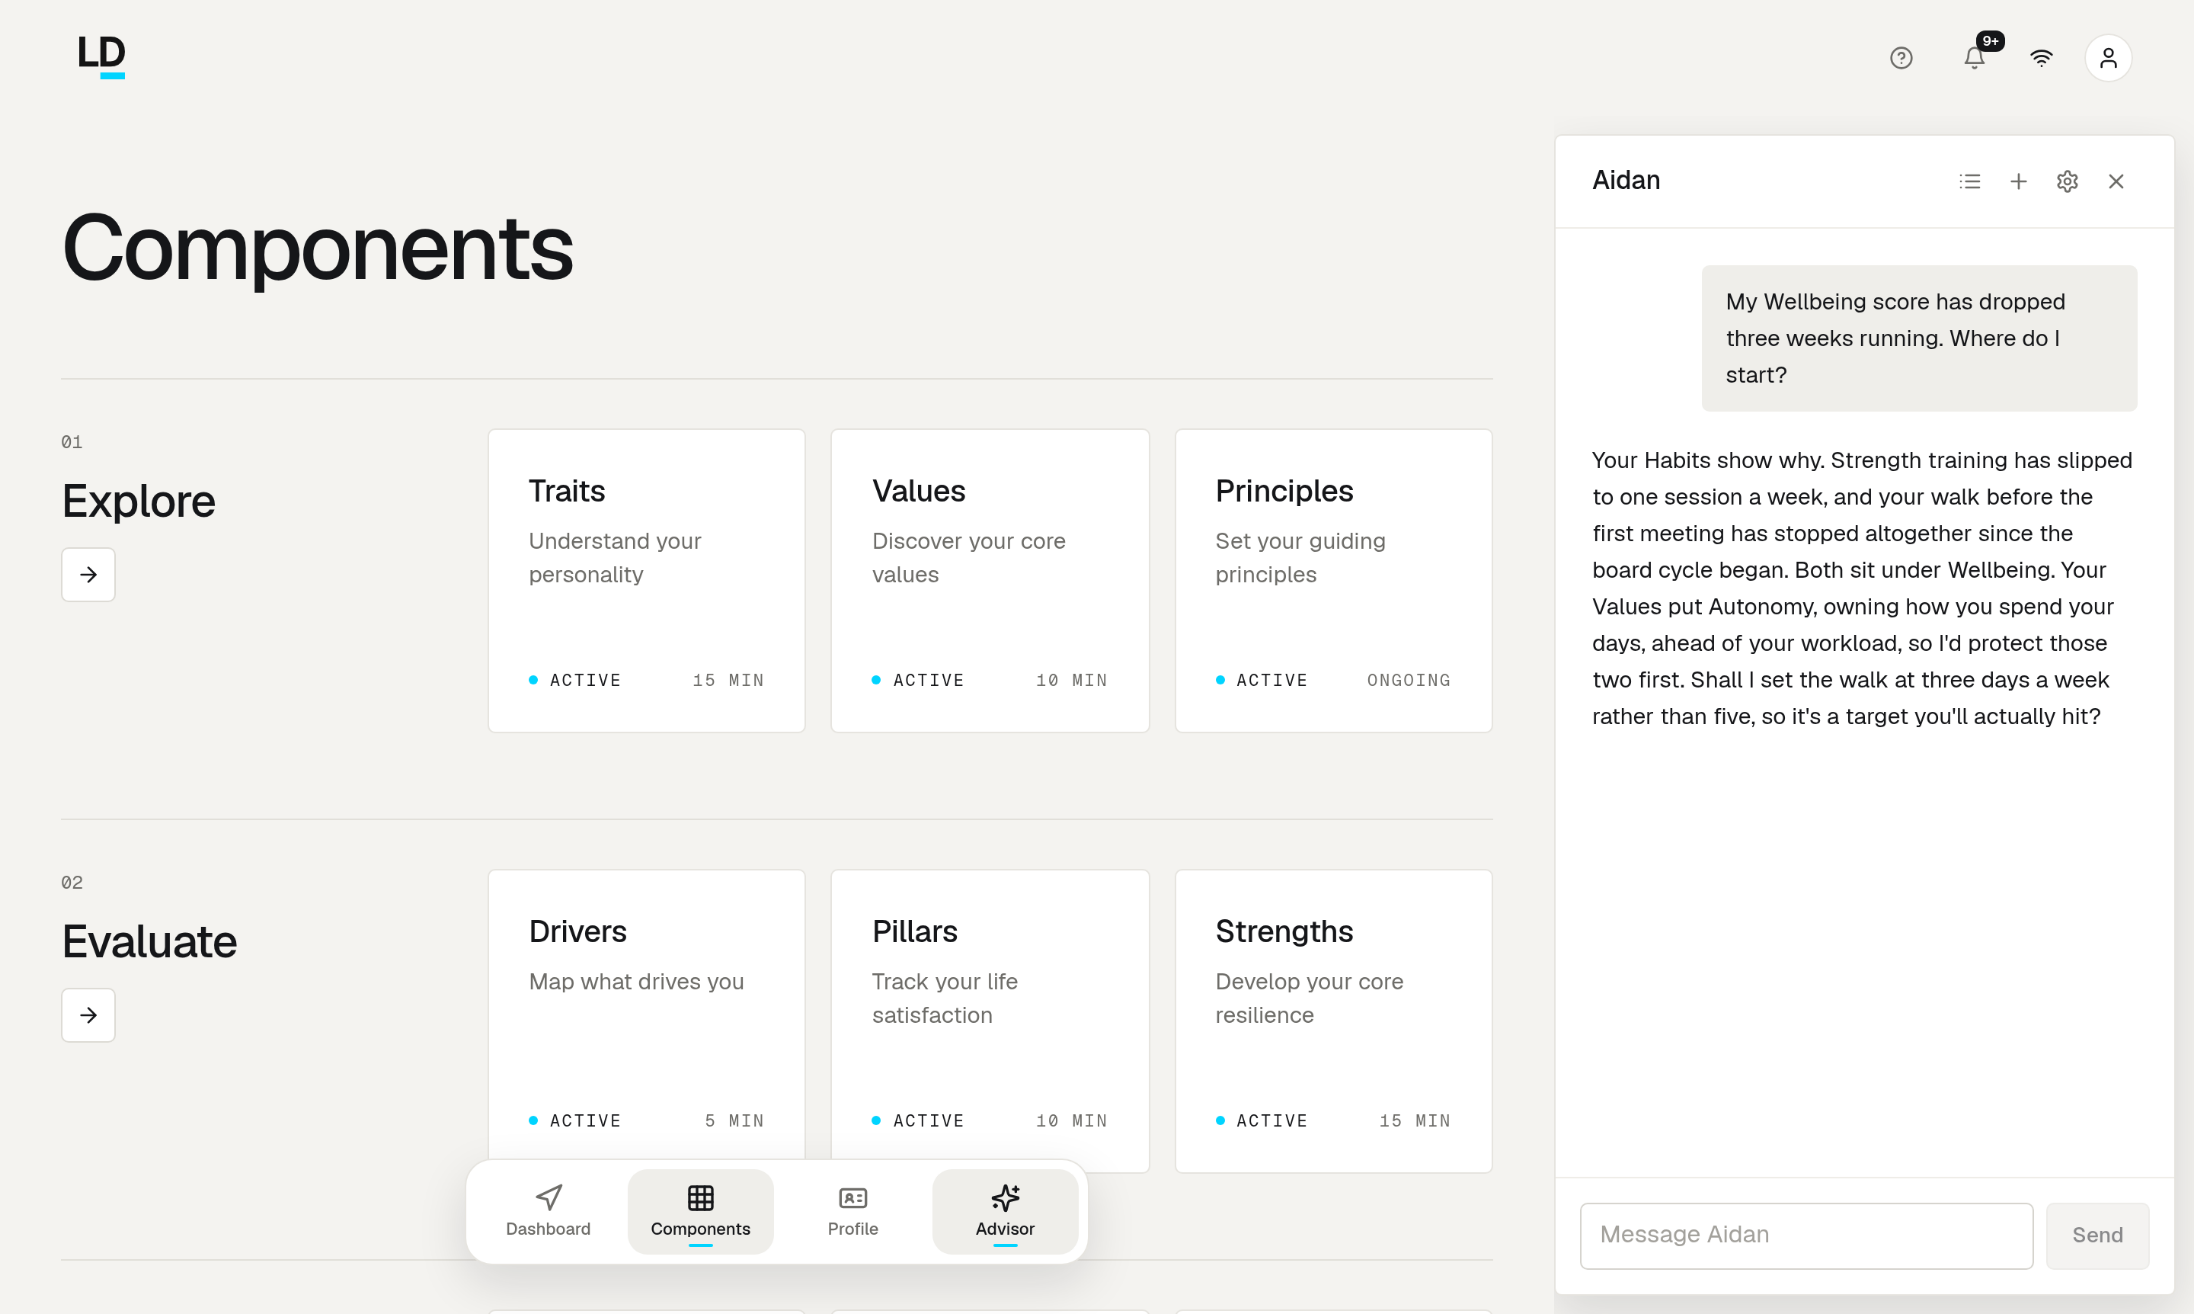Open the Traits component card
Viewport: 2194px width, 1314px height.
click(x=647, y=581)
